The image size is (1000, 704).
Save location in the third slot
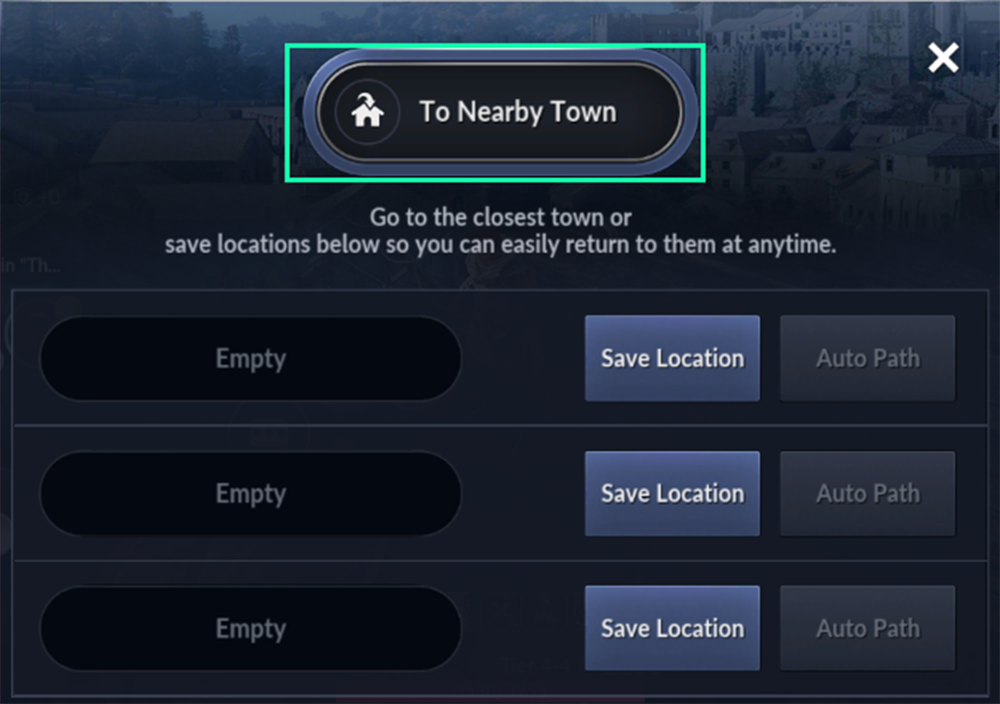coord(672,628)
